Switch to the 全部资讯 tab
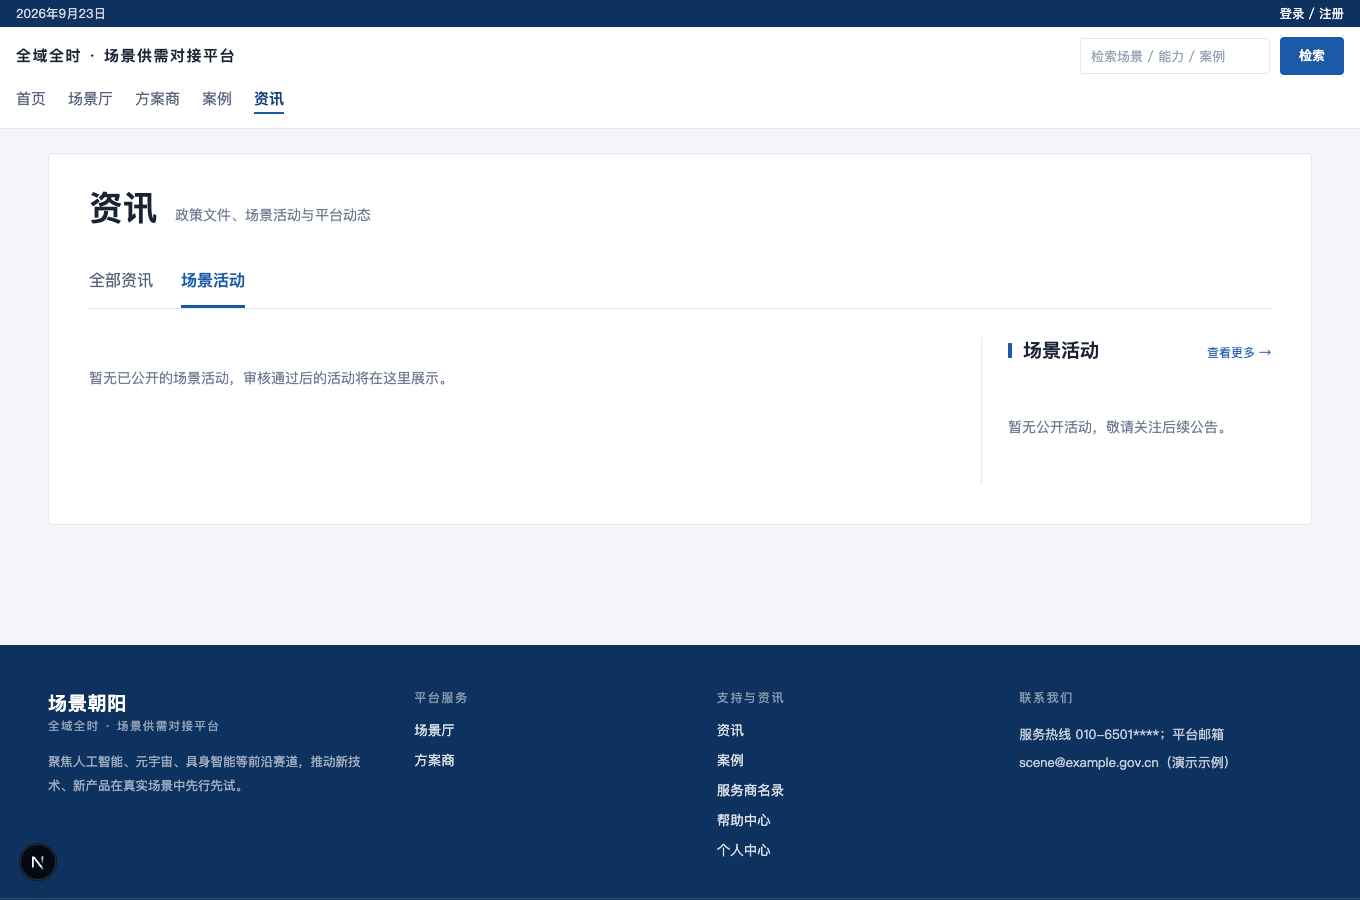The height and width of the screenshot is (900, 1360). coord(121,281)
